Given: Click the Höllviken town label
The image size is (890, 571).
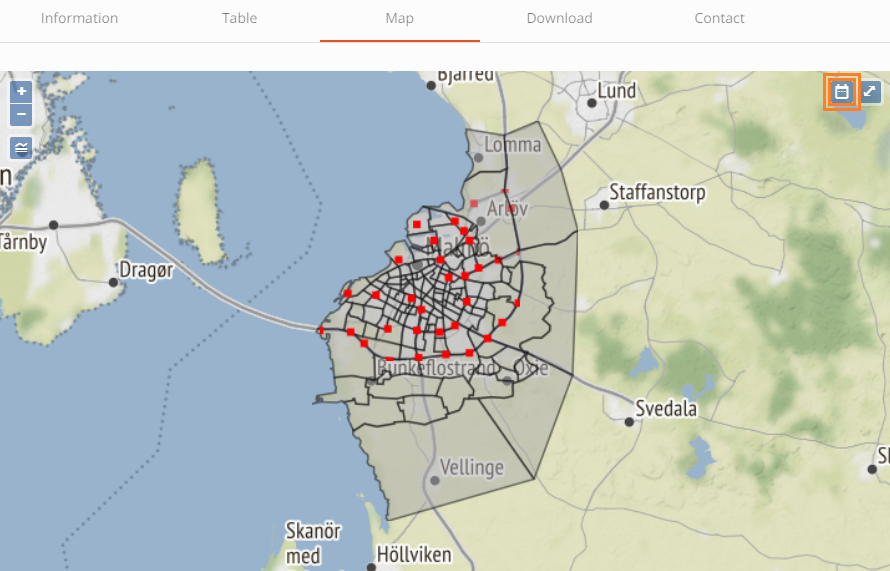Looking at the screenshot, I should pyautogui.click(x=414, y=554).
